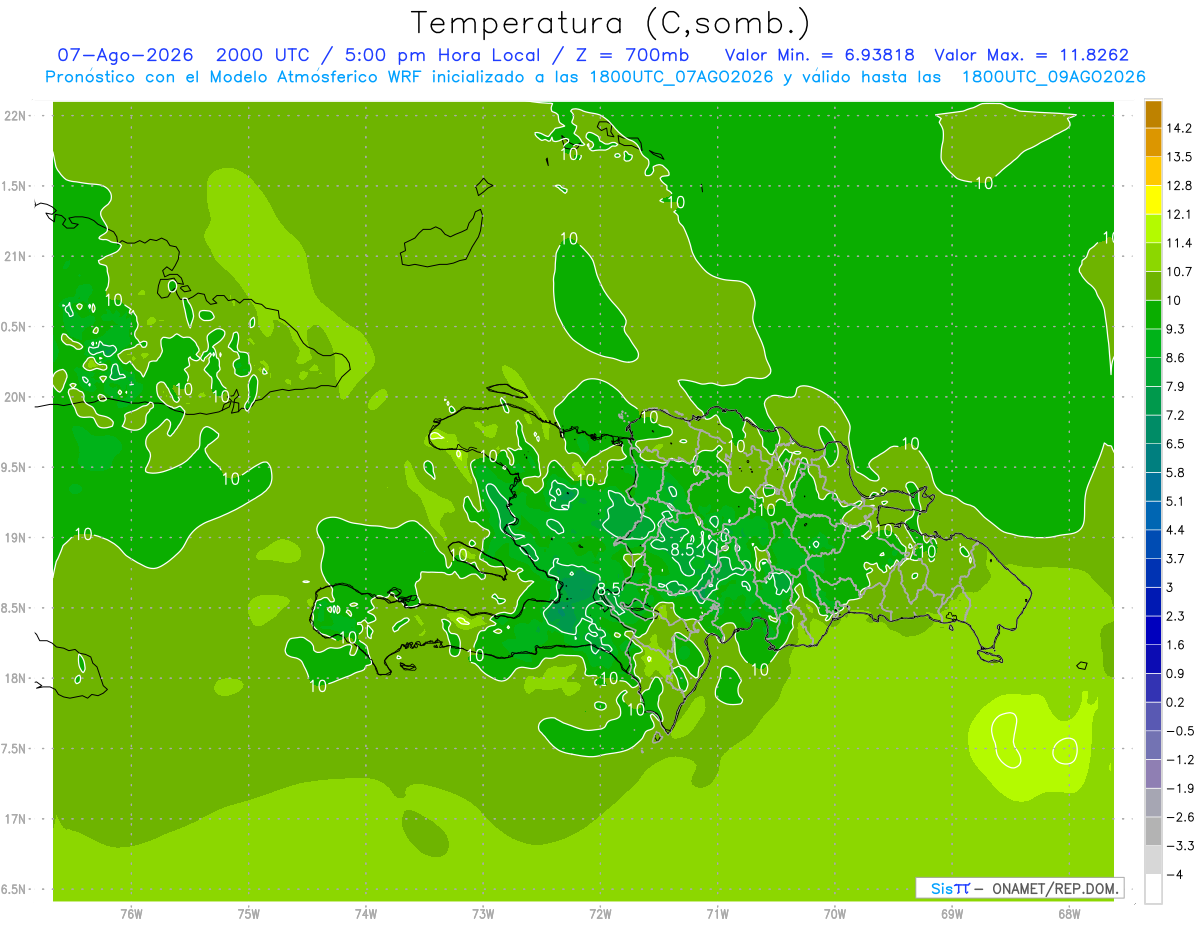Select the blue swatch between 3 and 3.7
The image size is (1200, 927).
click(x=1153, y=573)
